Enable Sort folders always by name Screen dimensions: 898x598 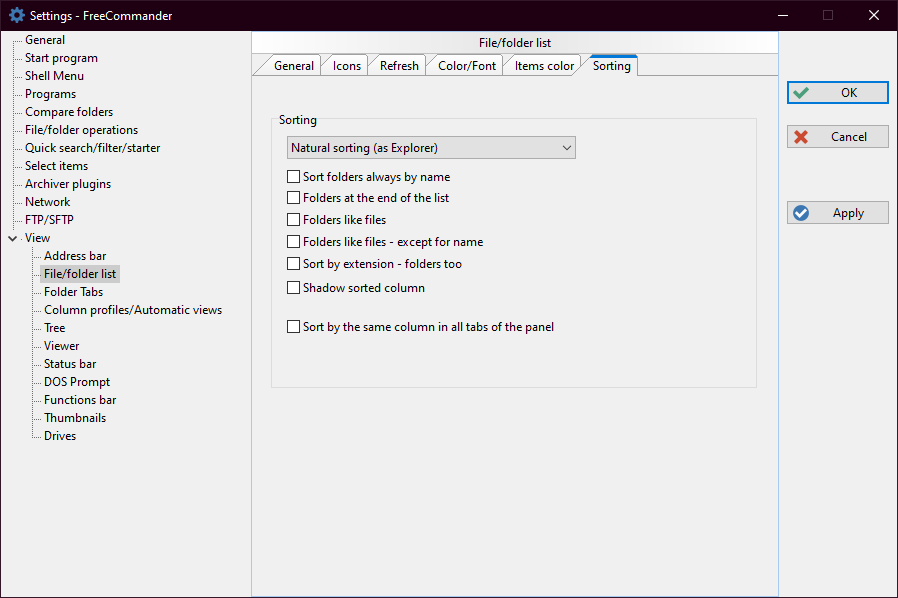pos(294,177)
